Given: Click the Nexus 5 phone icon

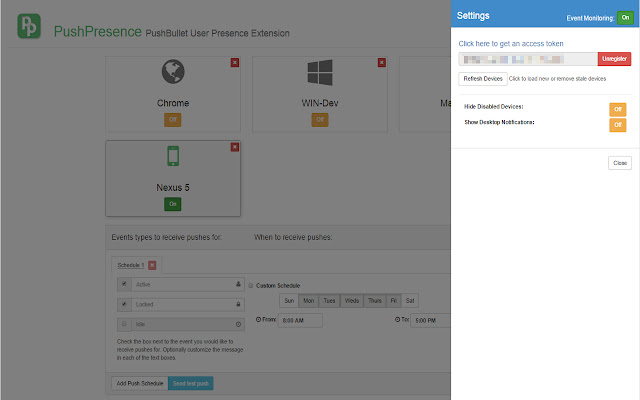Looking at the screenshot, I should 173,158.
